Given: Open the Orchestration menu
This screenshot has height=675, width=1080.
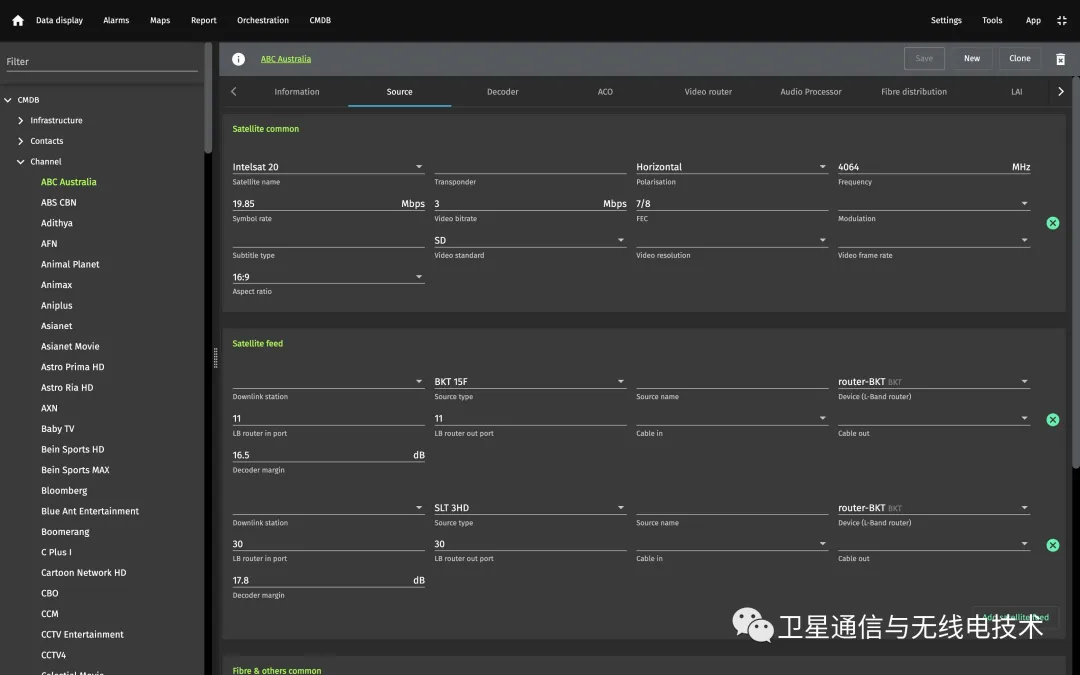Looking at the screenshot, I should point(263,21).
